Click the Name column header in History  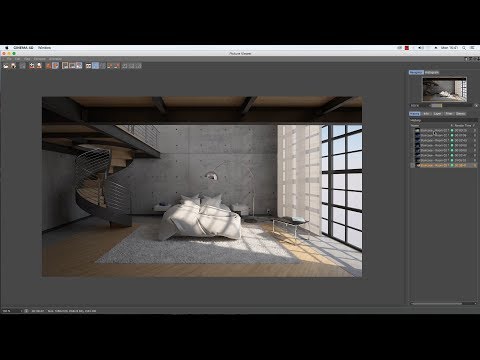(415, 125)
